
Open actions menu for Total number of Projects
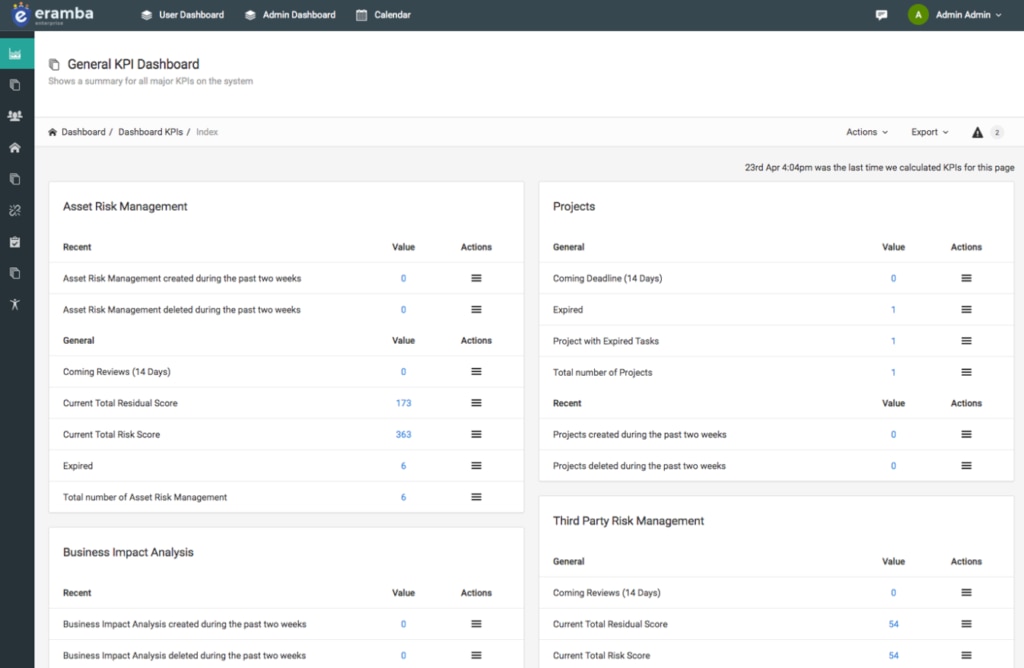pos(966,372)
